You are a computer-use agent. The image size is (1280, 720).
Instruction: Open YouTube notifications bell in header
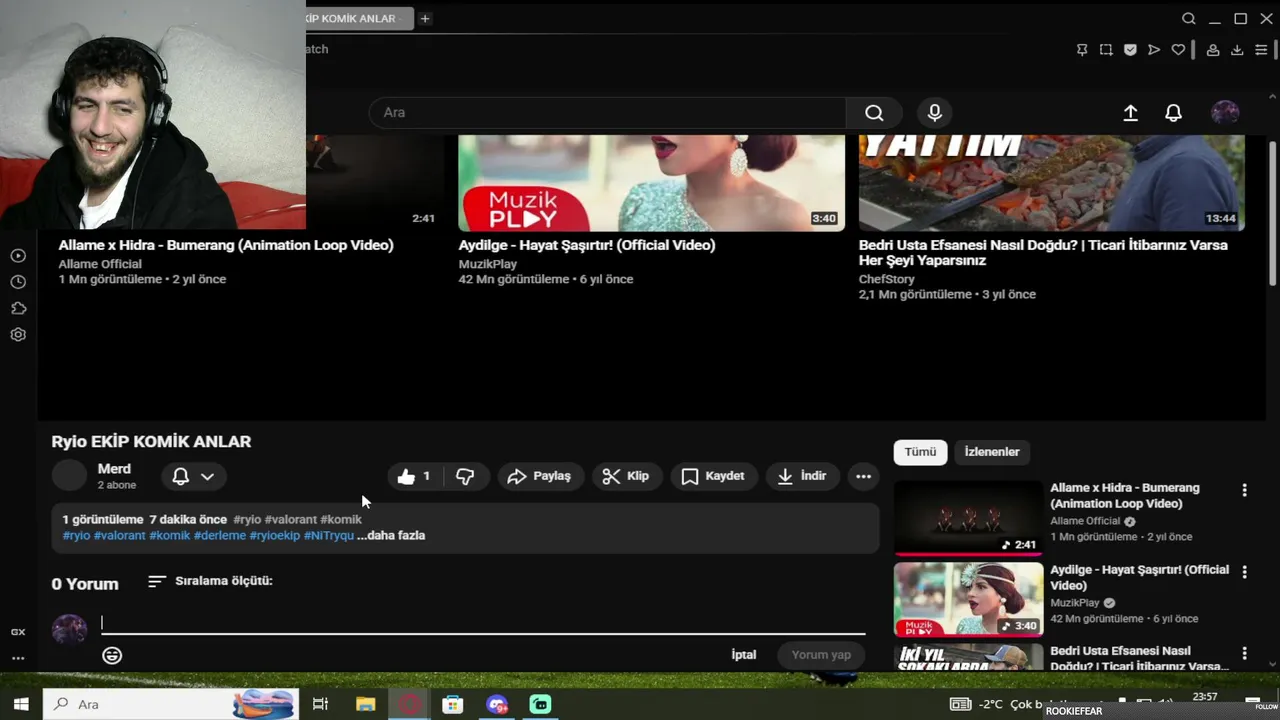click(x=1174, y=113)
